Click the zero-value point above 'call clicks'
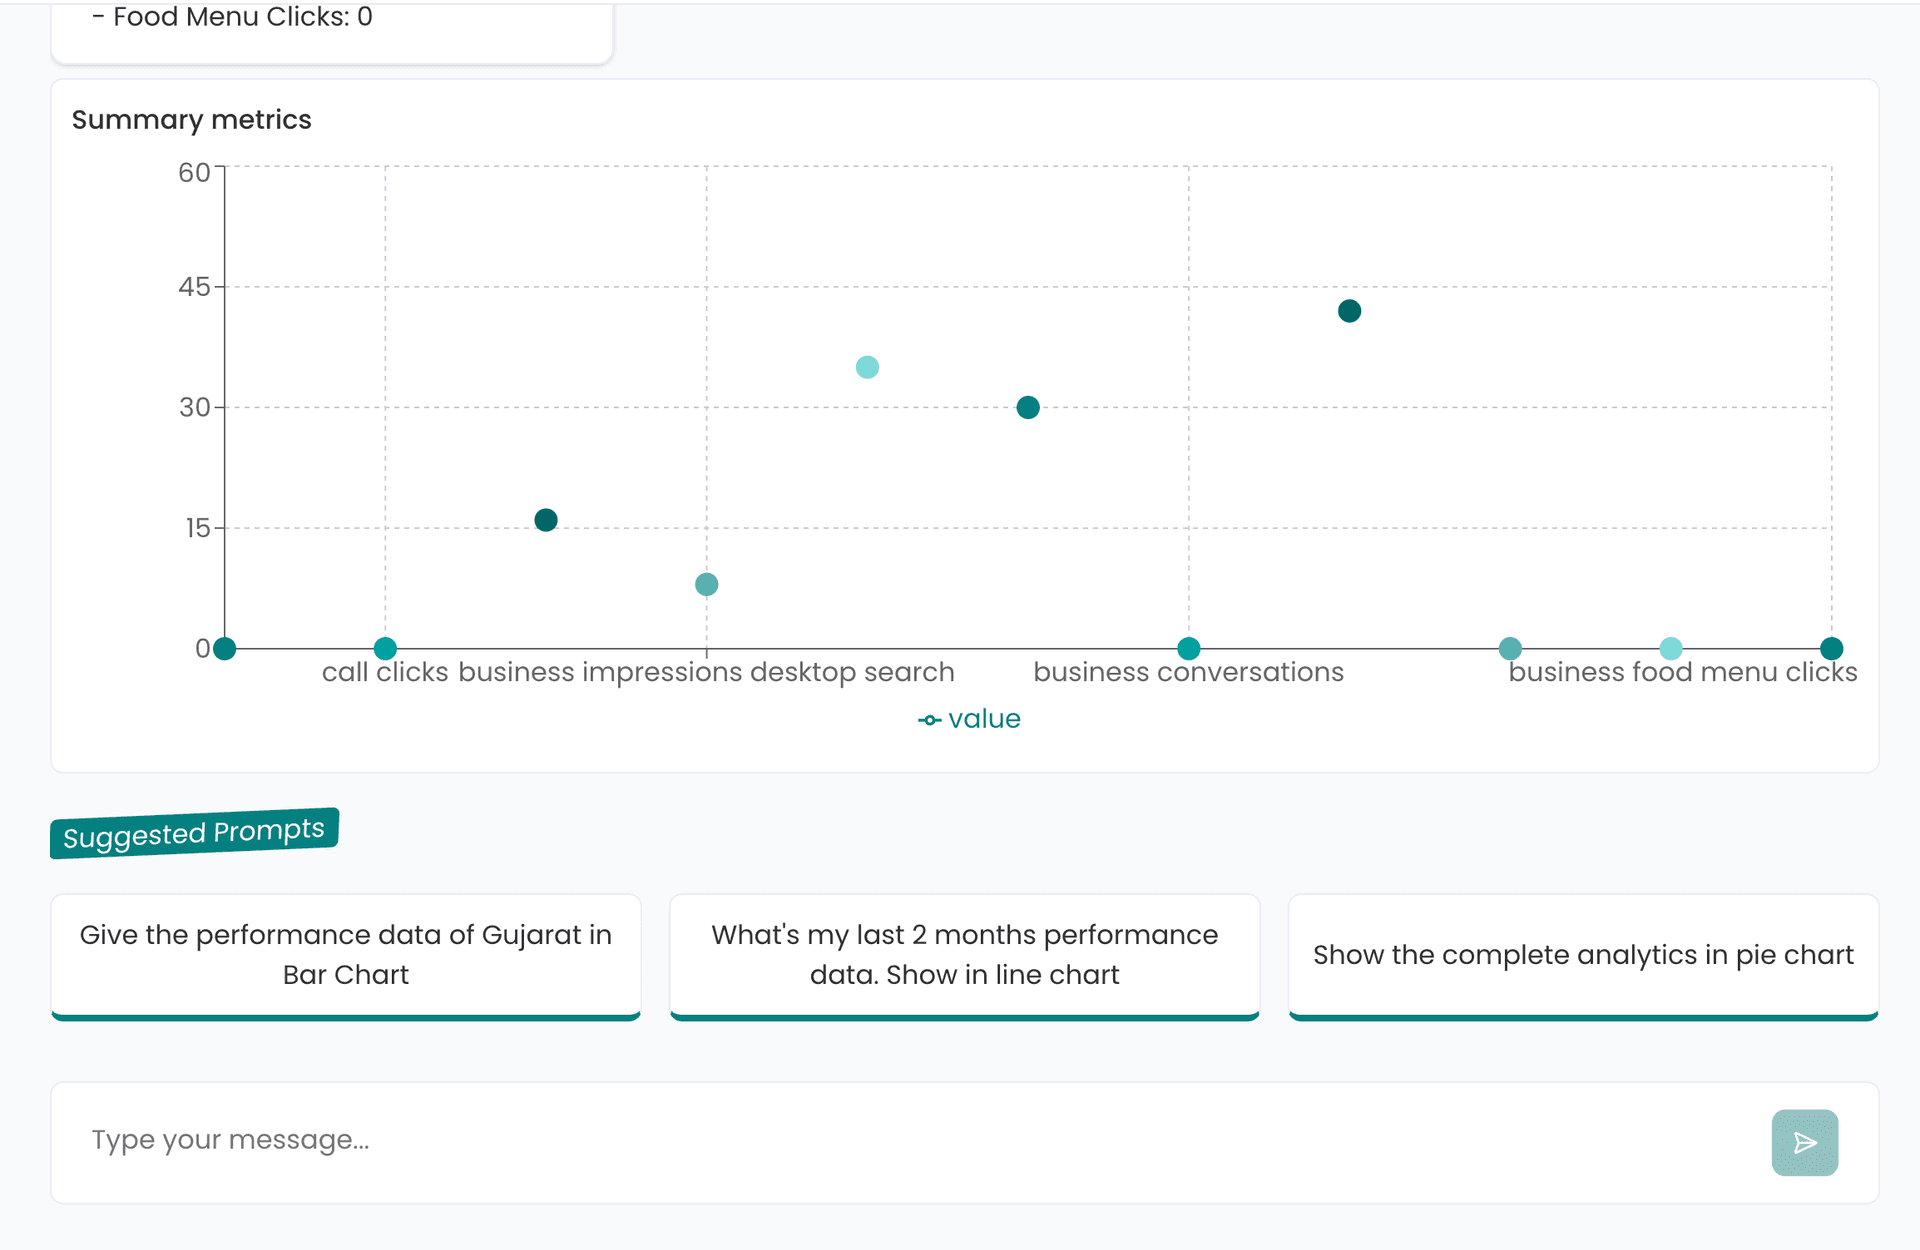This screenshot has height=1250, width=1920. tap(385, 649)
